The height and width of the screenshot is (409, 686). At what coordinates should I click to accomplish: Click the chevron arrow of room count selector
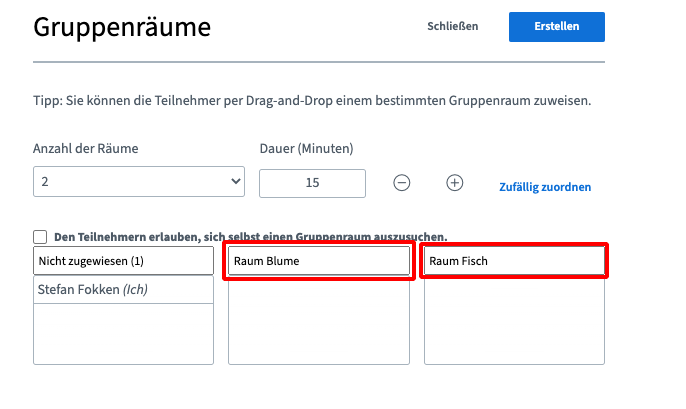click(x=236, y=182)
